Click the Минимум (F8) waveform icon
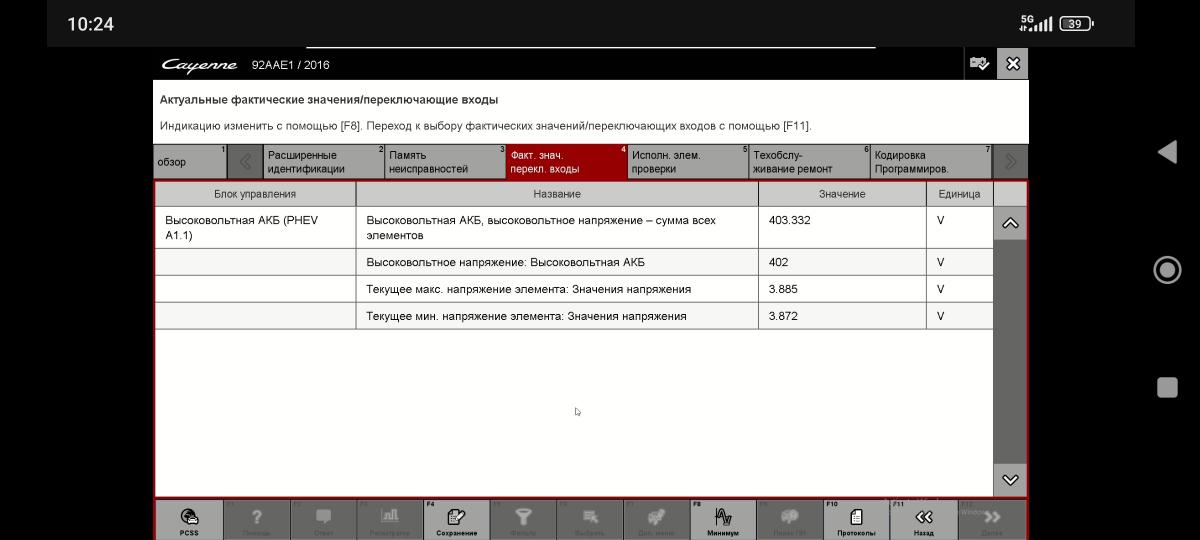The image size is (1200, 540). pos(722,518)
